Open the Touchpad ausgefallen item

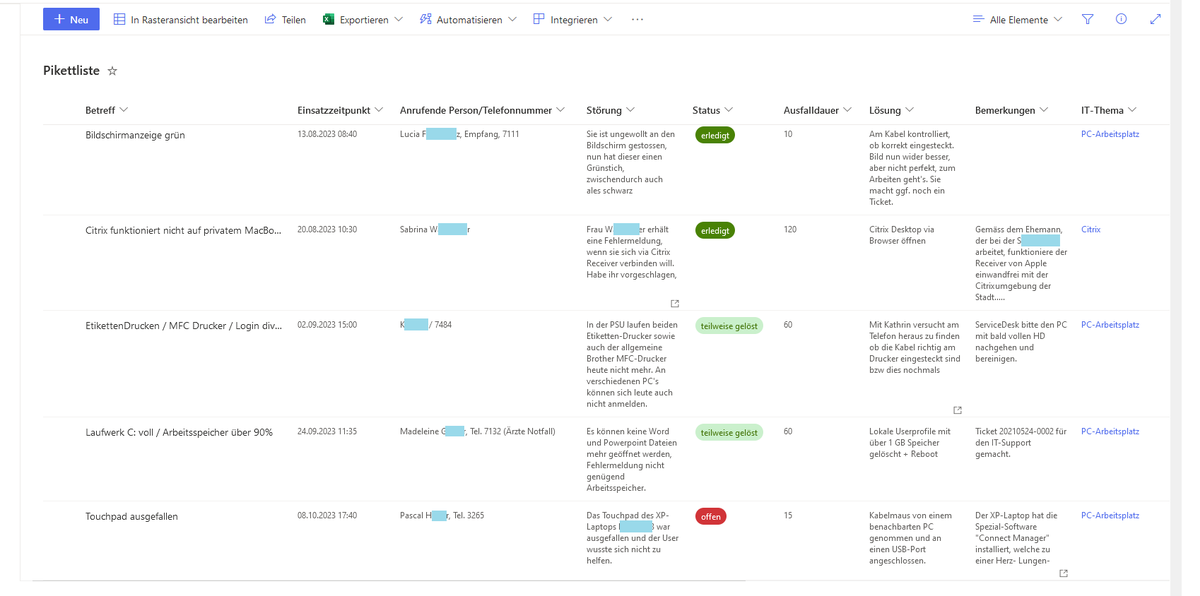pyautogui.click(x=132, y=516)
